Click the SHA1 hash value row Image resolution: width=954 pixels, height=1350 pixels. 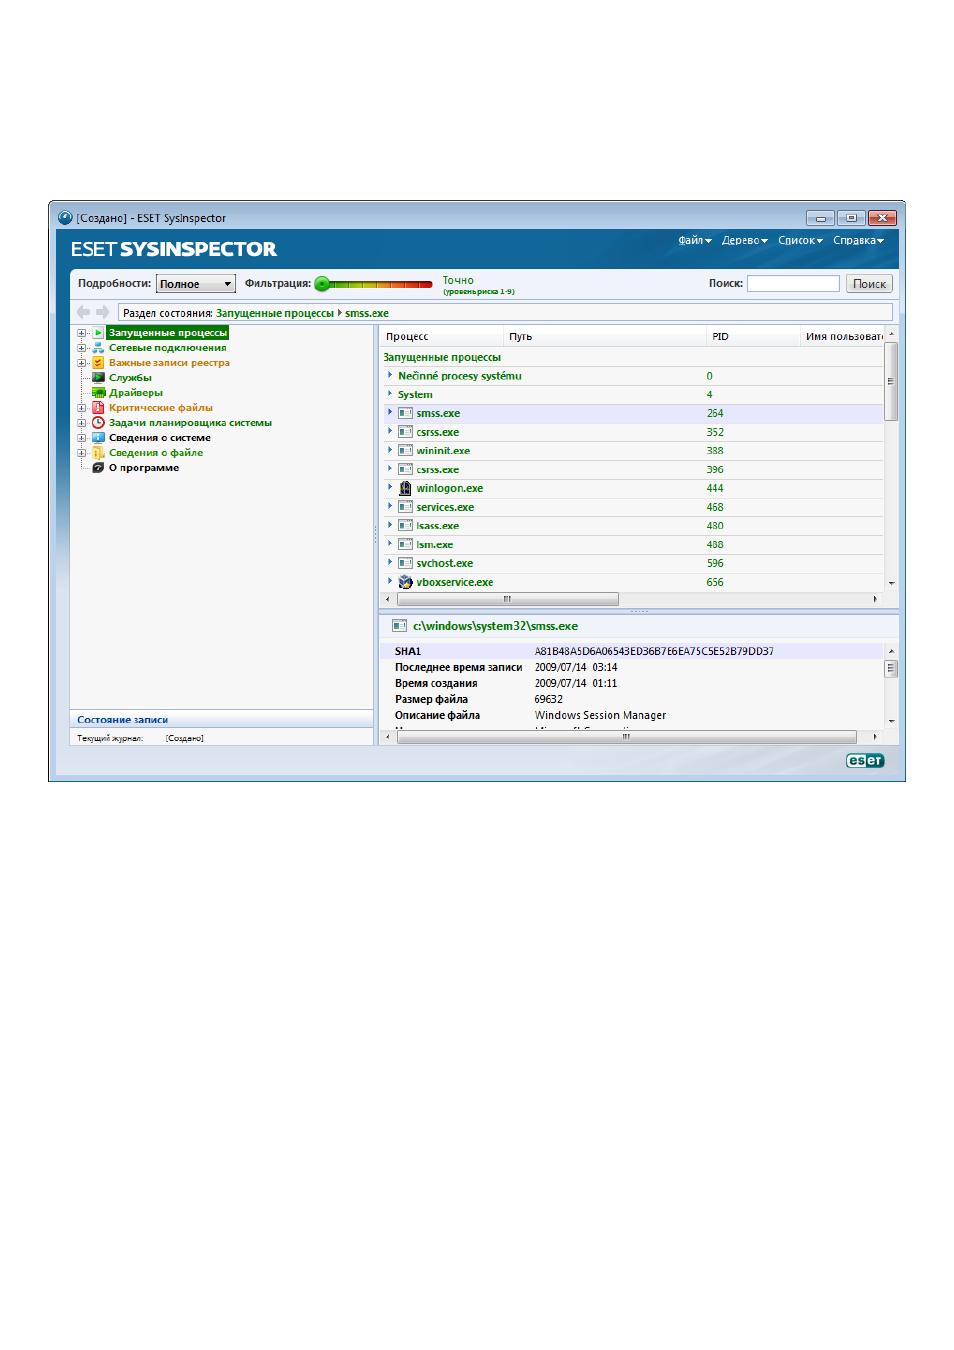634,651
